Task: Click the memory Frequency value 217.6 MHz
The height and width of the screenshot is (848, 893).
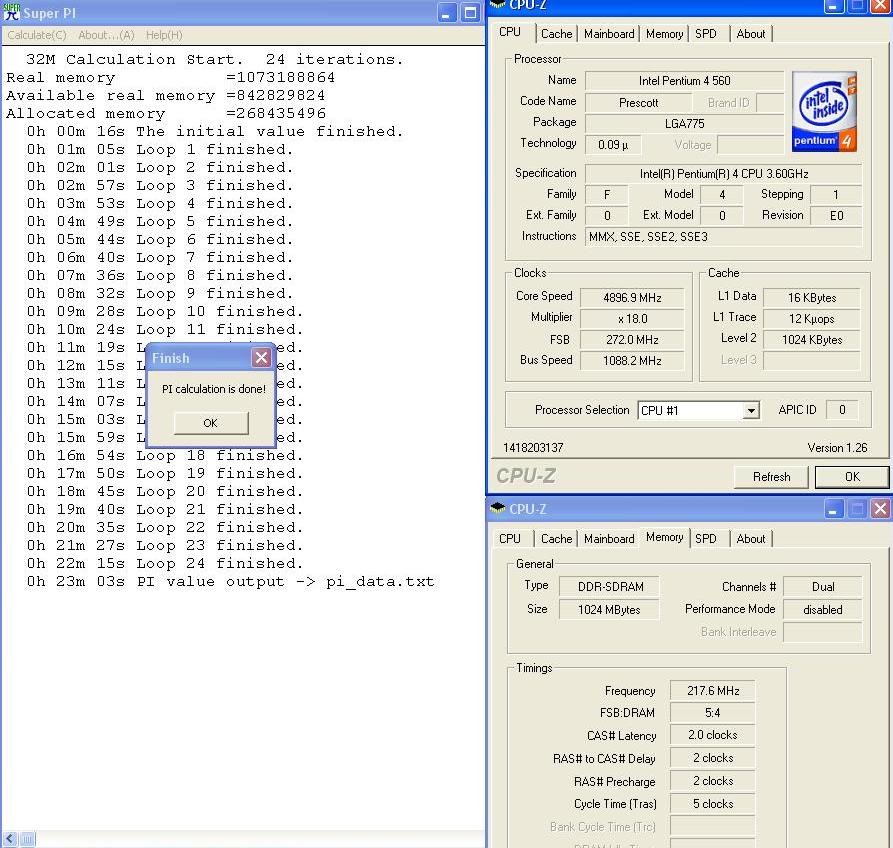Action: click(712, 691)
